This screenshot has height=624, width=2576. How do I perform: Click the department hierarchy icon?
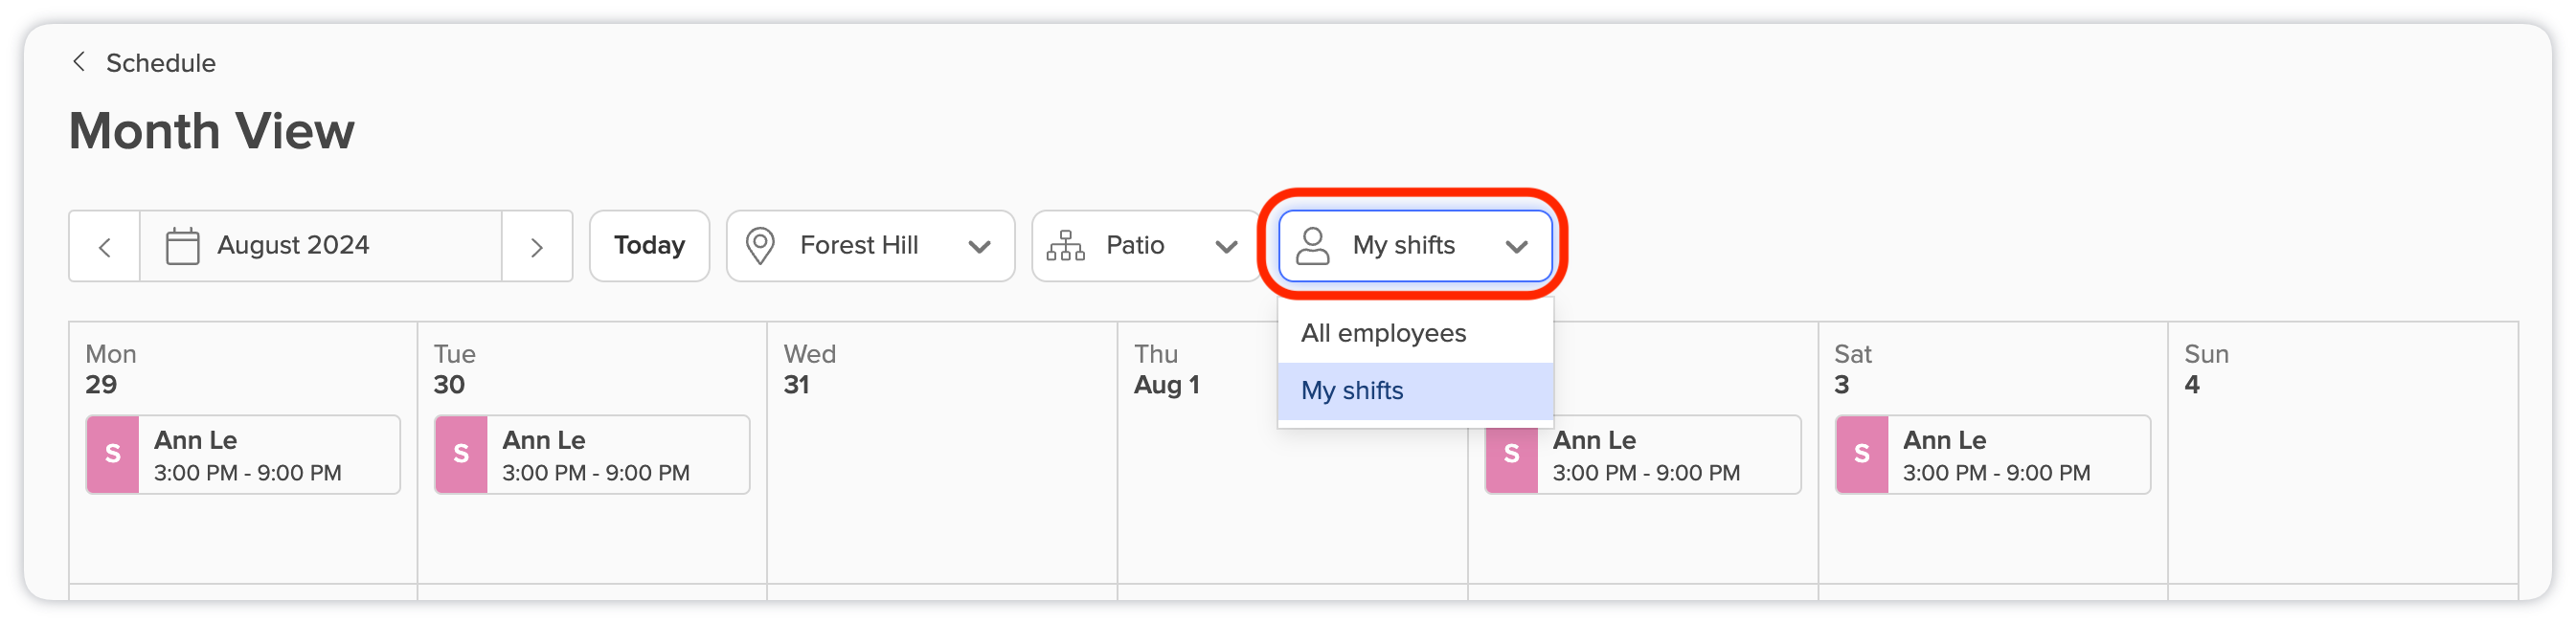pyautogui.click(x=1066, y=246)
